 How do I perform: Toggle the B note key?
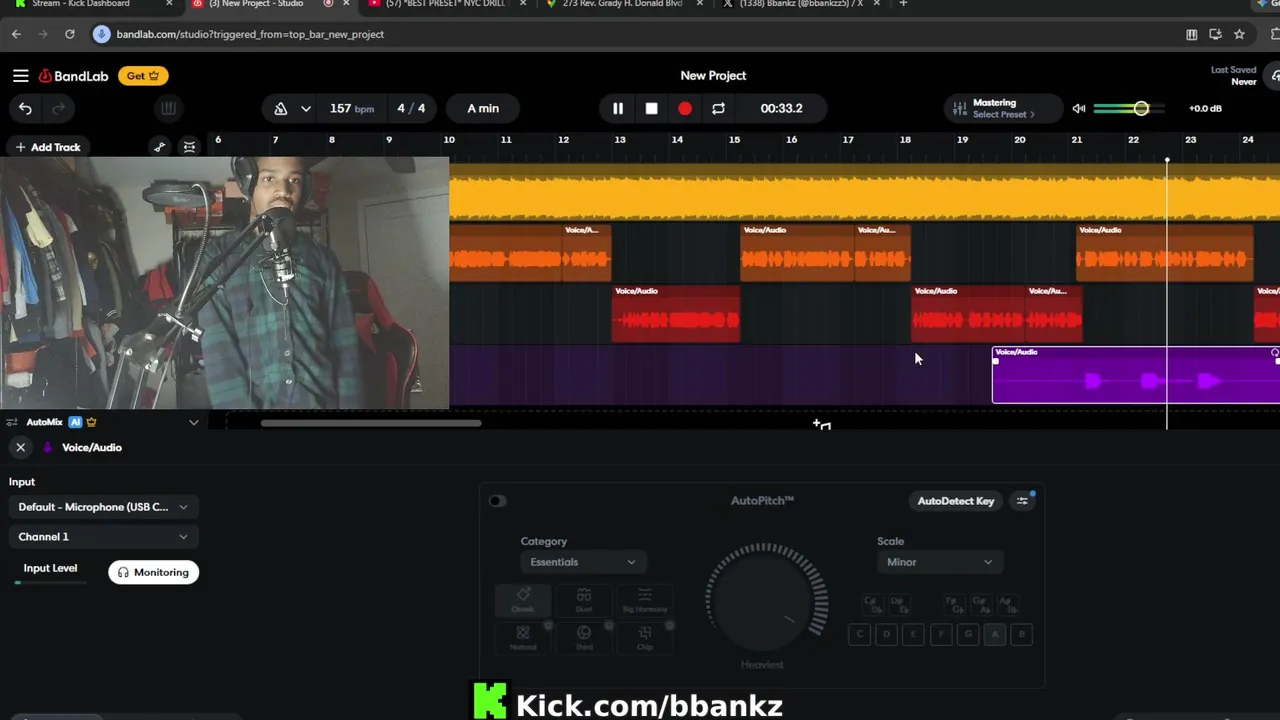(1021, 634)
